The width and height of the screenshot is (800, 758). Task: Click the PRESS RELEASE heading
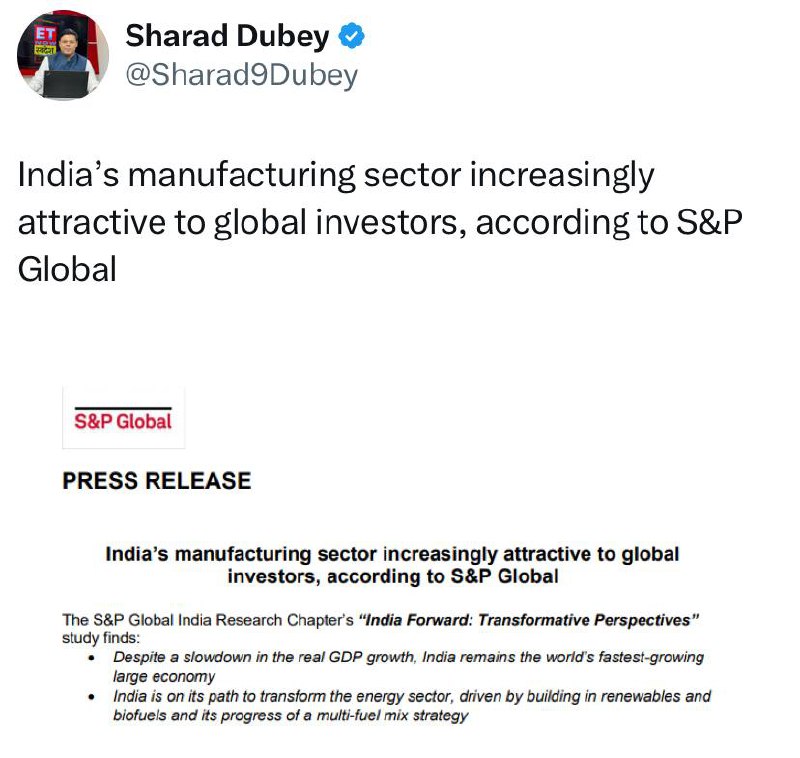coord(157,481)
